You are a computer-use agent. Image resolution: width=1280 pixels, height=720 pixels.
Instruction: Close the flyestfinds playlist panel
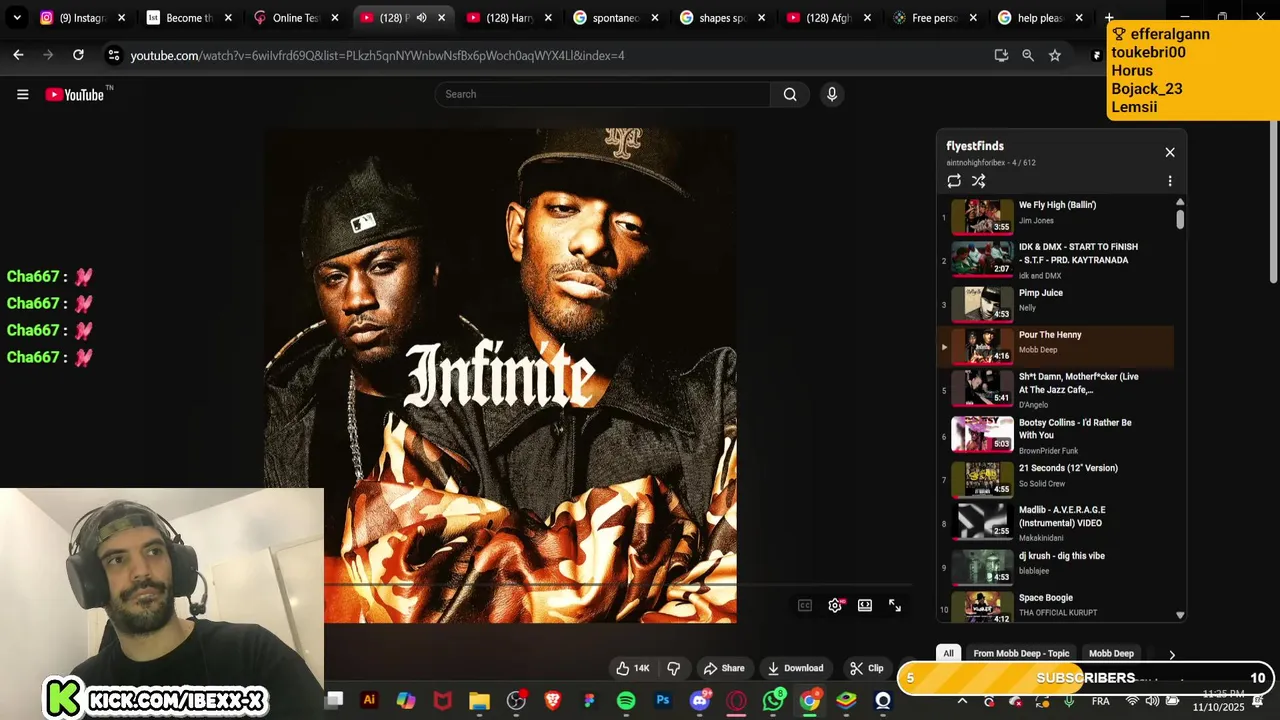pyautogui.click(x=1170, y=152)
